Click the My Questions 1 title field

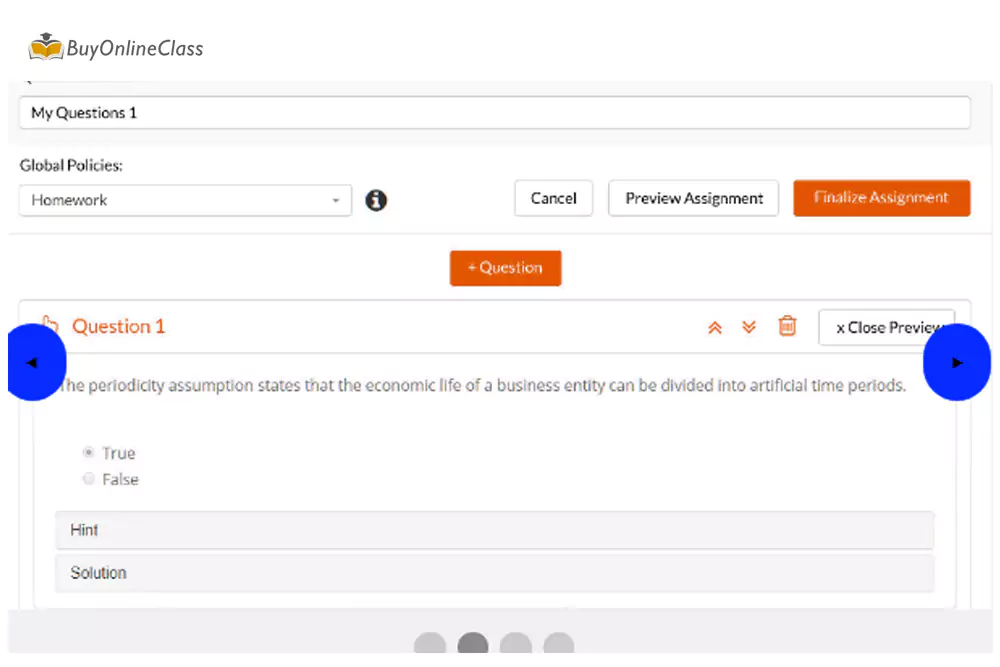tap(495, 112)
